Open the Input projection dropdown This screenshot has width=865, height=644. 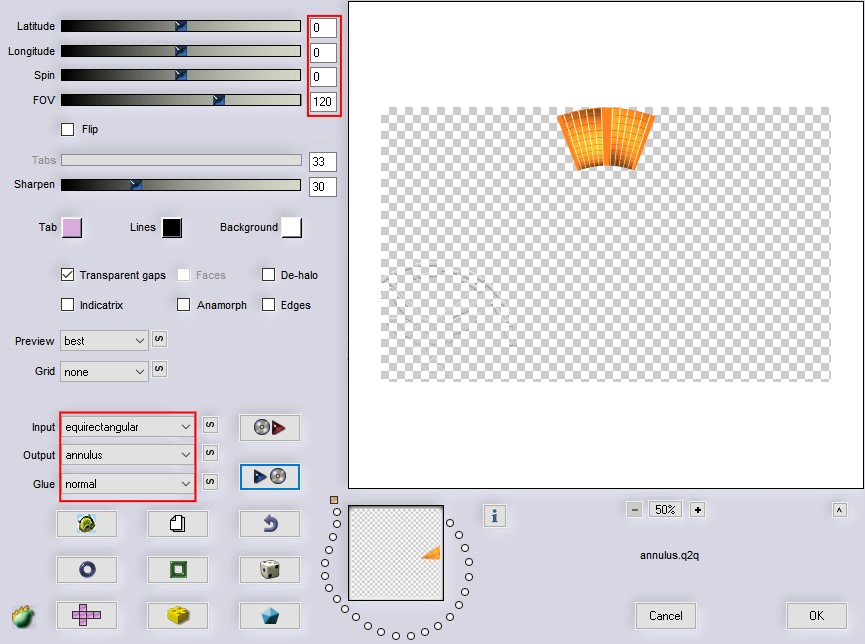127,427
